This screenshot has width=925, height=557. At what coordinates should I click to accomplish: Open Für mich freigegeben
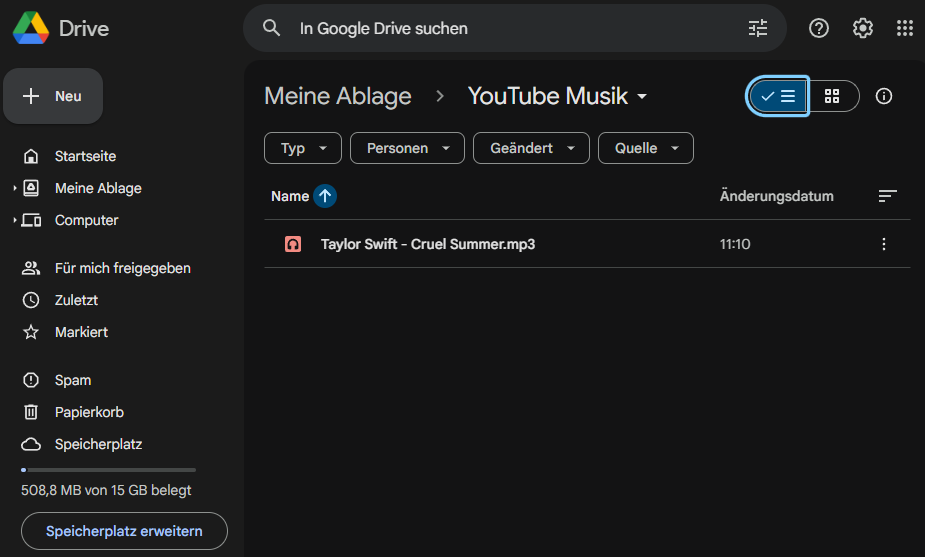[122, 268]
